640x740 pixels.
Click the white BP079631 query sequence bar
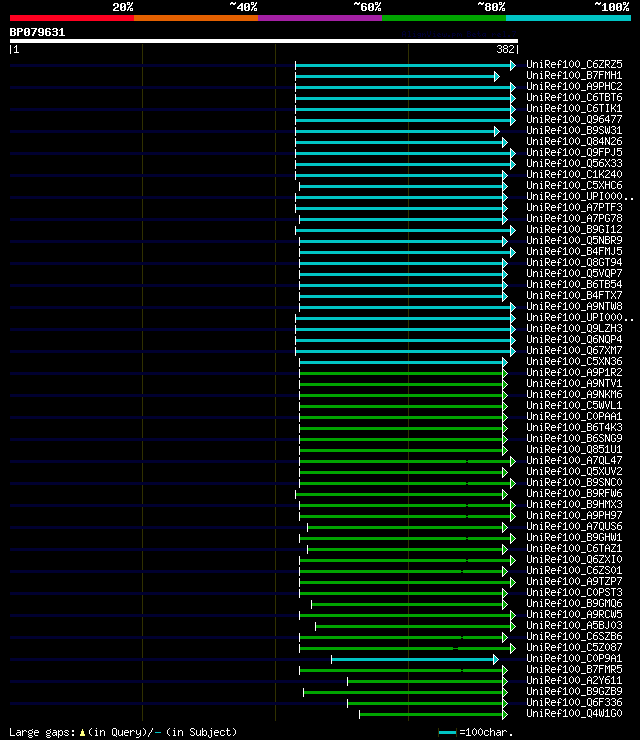pos(264,41)
